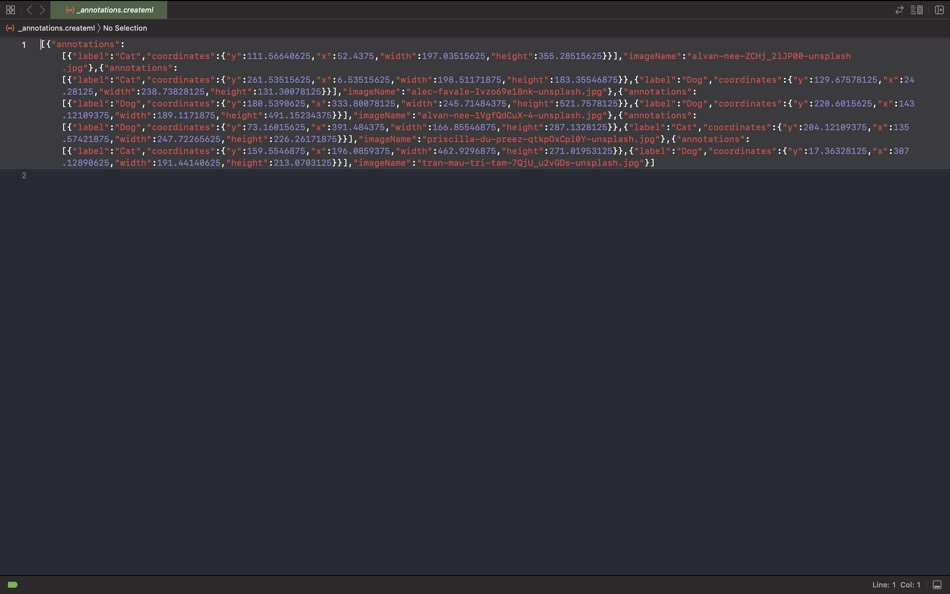Screen dimensions: 950x594
Task: Click the y value 159.5546875
Action: point(276,152)
